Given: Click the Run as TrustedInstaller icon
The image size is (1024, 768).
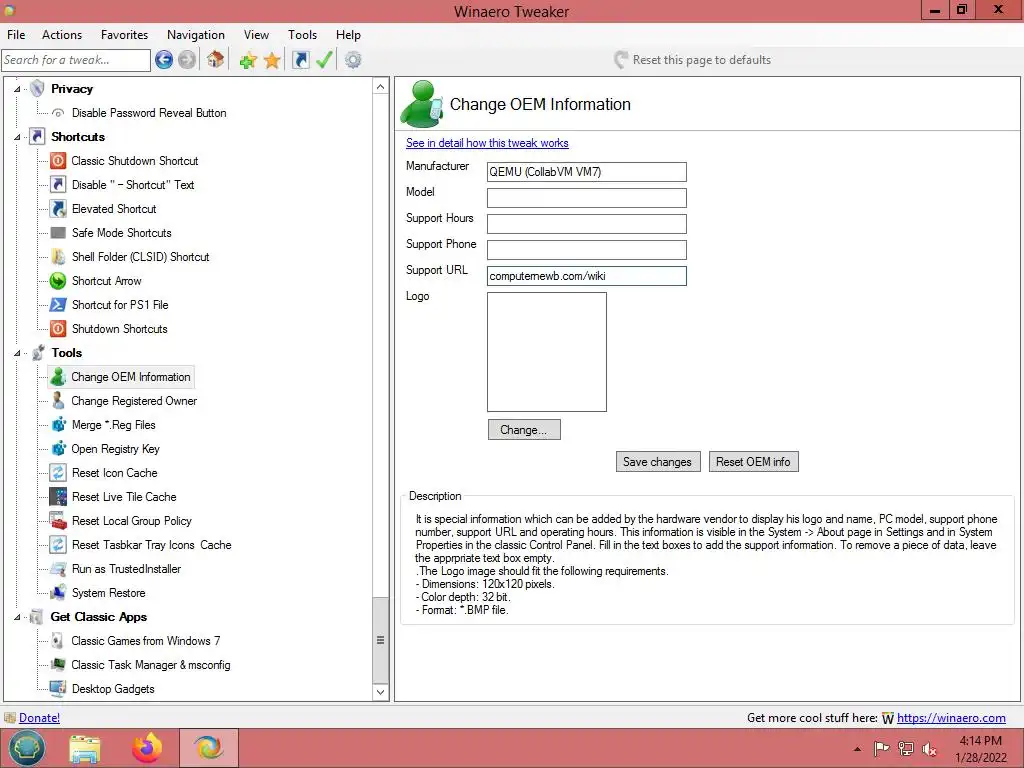Looking at the screenshot, I should click(x=58, y=569).
